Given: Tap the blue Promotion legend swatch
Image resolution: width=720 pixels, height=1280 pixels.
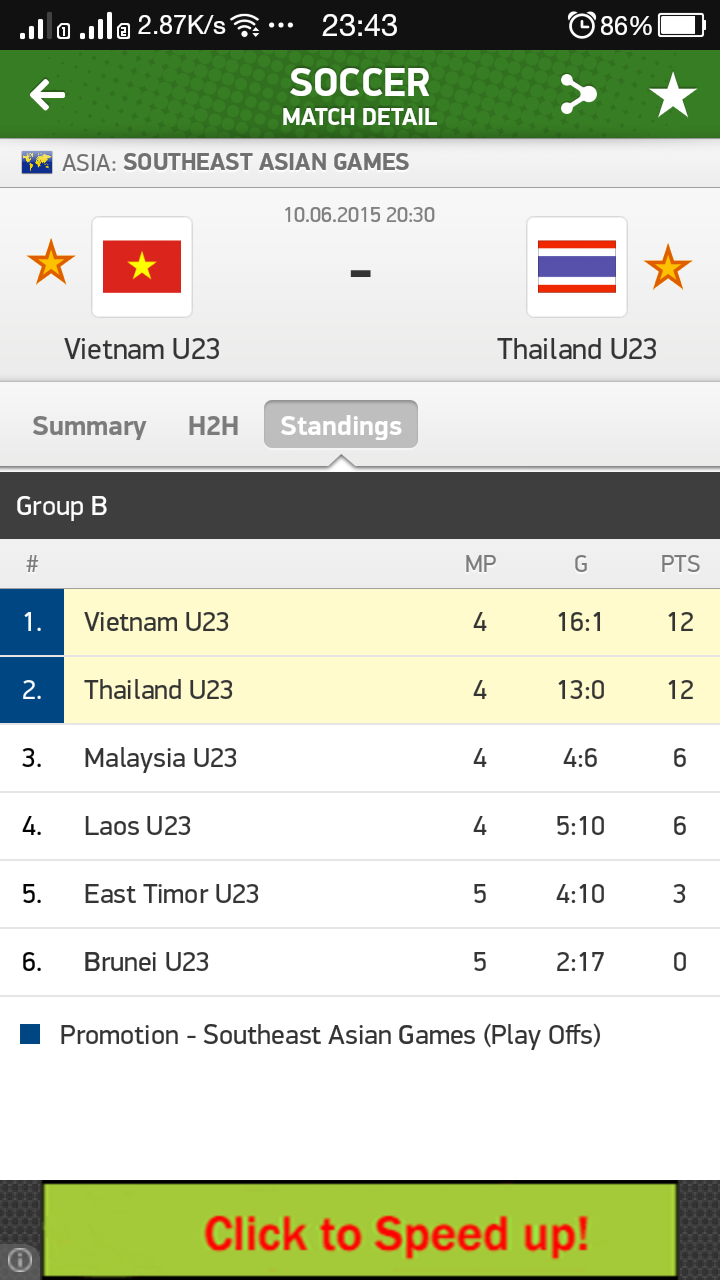Looking at the screenshot, I should [x=30, y=1035].
